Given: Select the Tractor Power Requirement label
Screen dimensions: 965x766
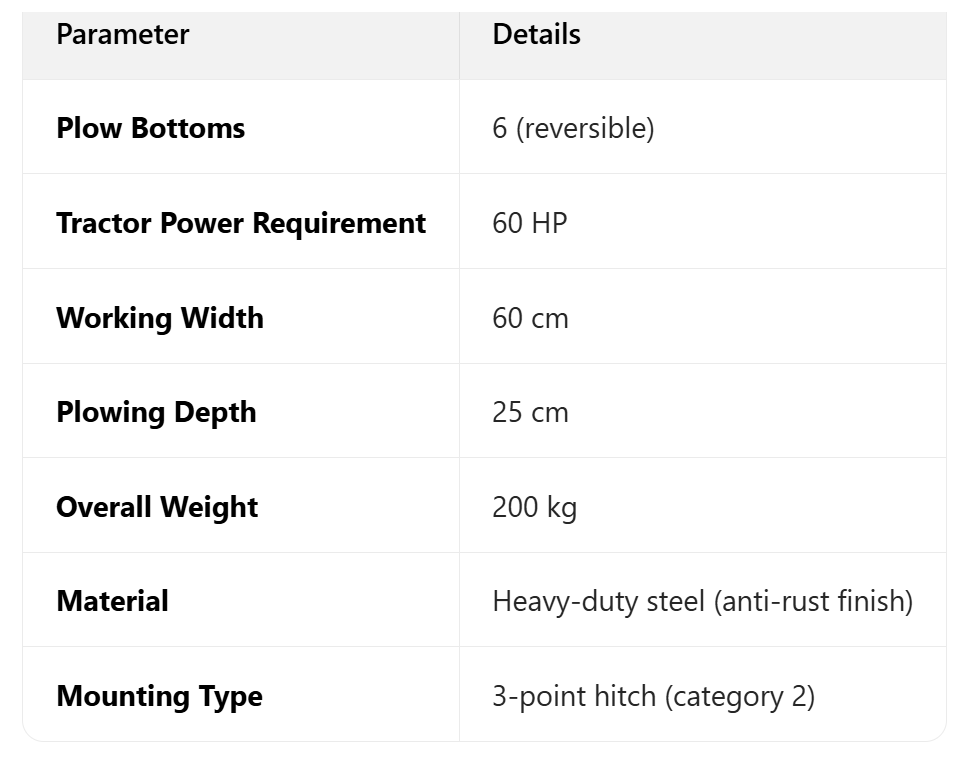Looking at the screenshot, I should [240, 223].
